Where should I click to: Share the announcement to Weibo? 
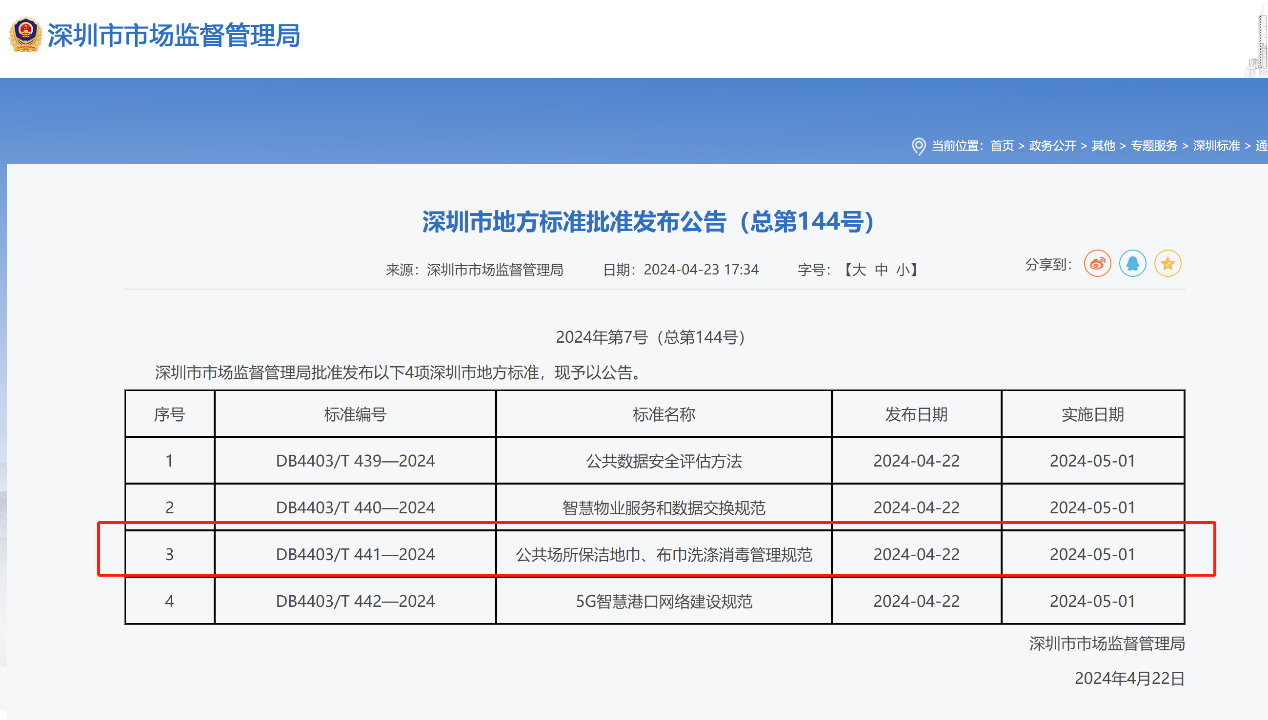[1098, 264]
